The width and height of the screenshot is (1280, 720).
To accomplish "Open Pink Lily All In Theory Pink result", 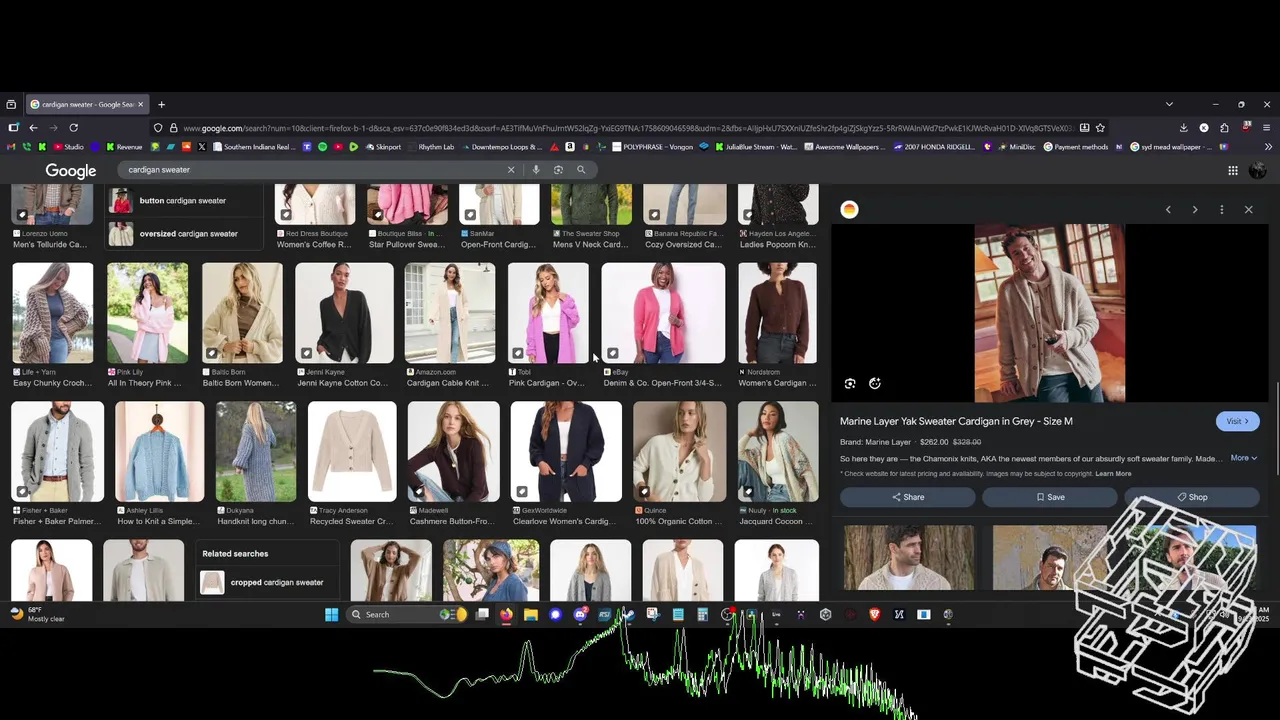I will (x=147, y=313).
